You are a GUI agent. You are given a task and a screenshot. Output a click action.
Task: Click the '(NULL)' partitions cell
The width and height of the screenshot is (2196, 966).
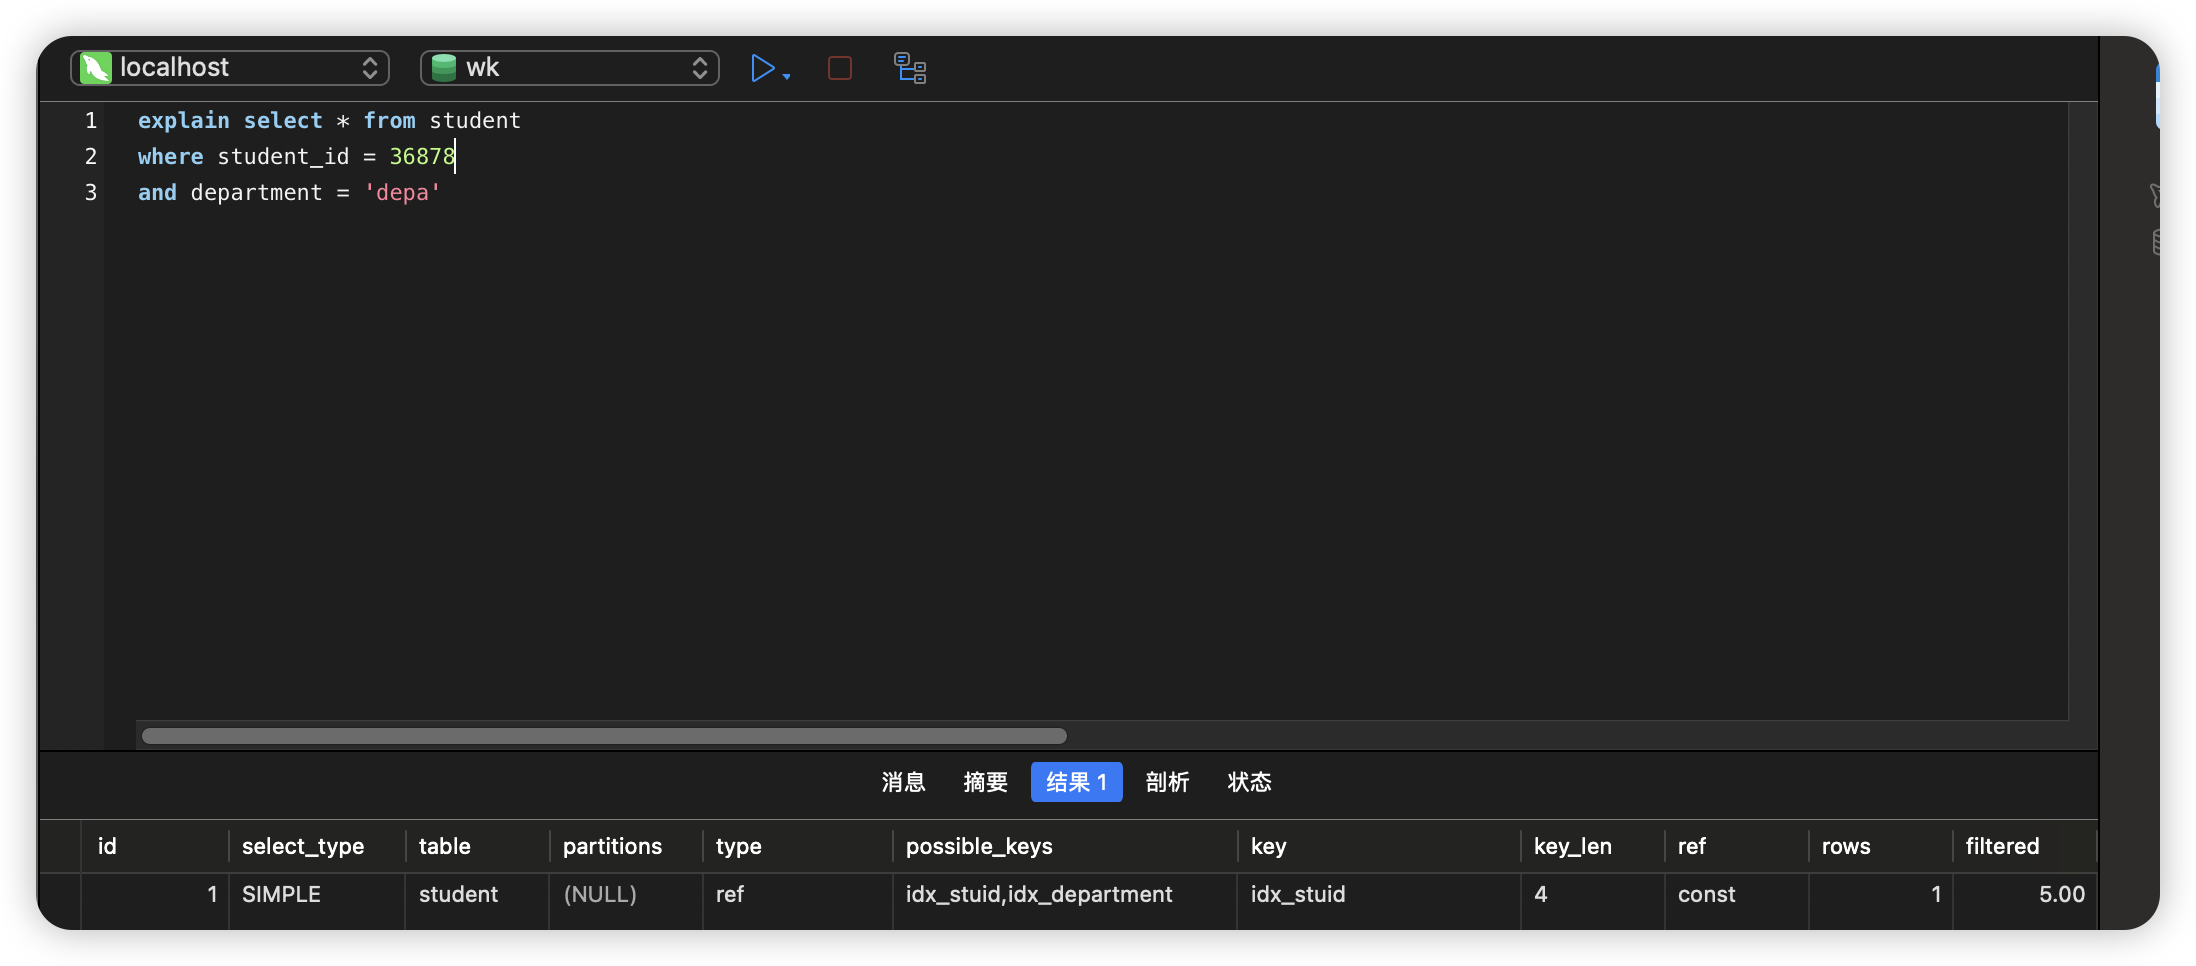(626, 894)
